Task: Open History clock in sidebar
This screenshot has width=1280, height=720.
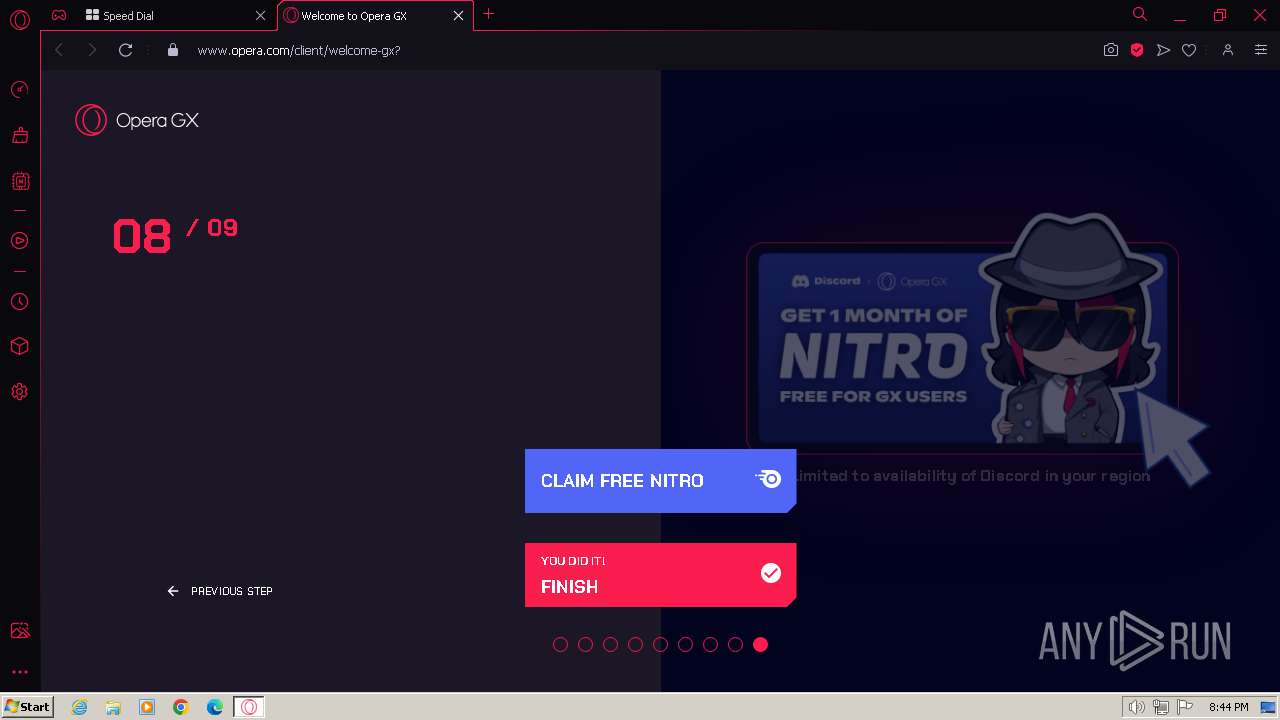Action: tap(20, 302)
